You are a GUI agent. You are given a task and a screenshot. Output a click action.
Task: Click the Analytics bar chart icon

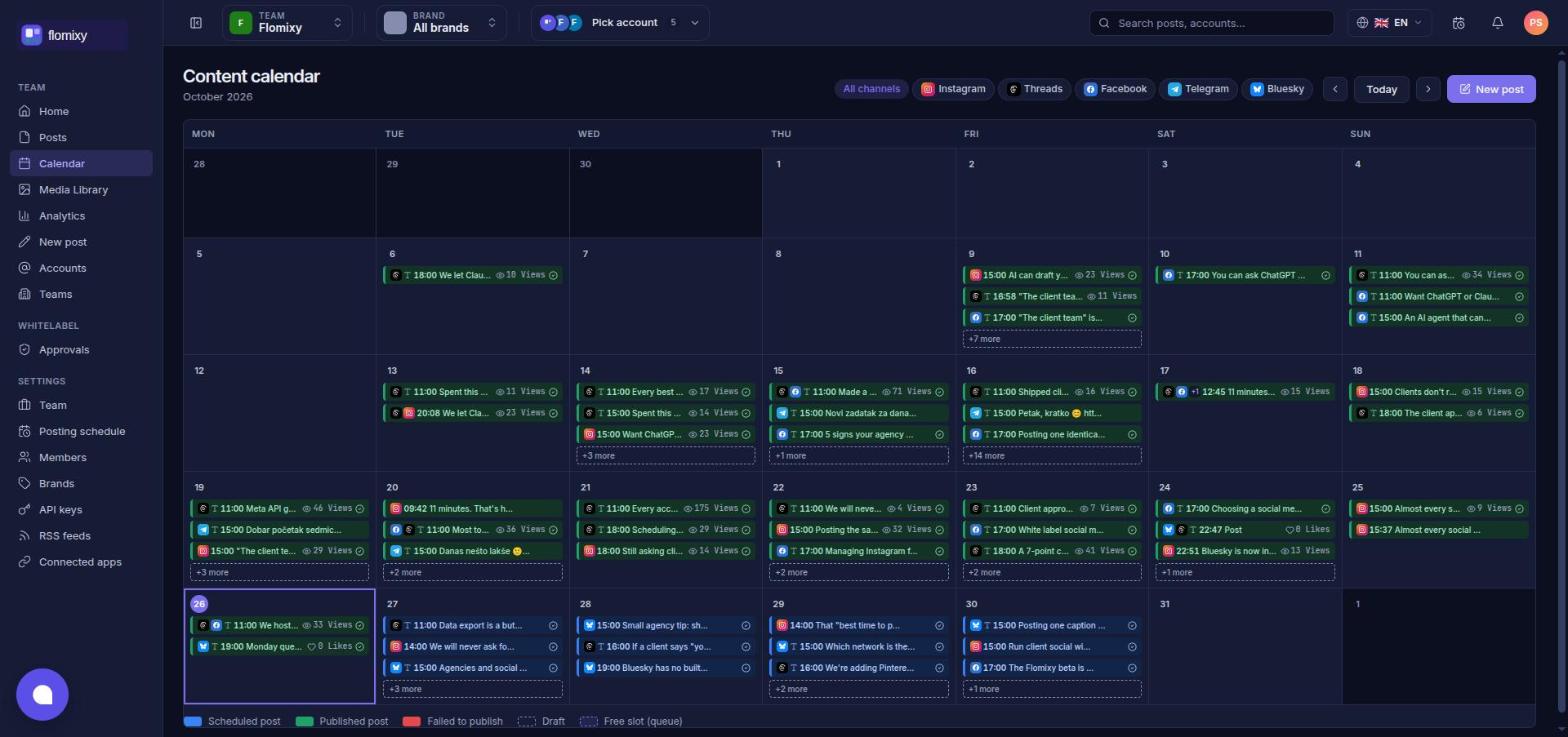25,216
